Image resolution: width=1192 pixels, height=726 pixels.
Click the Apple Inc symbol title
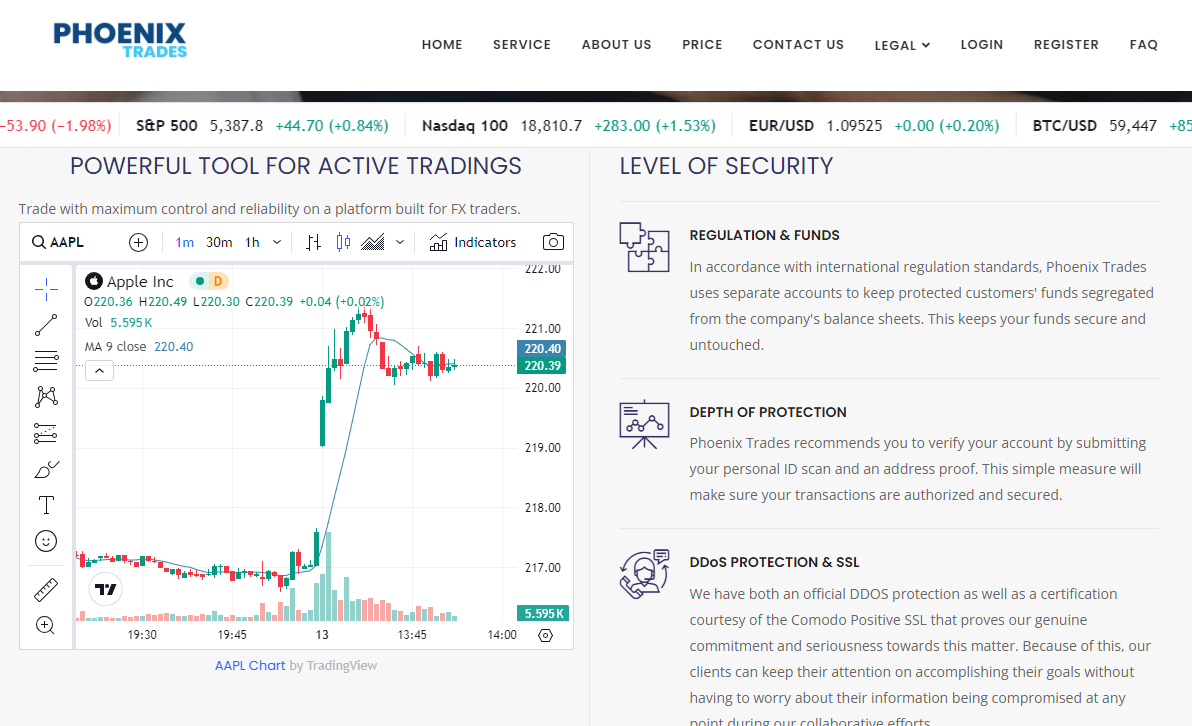141,282
